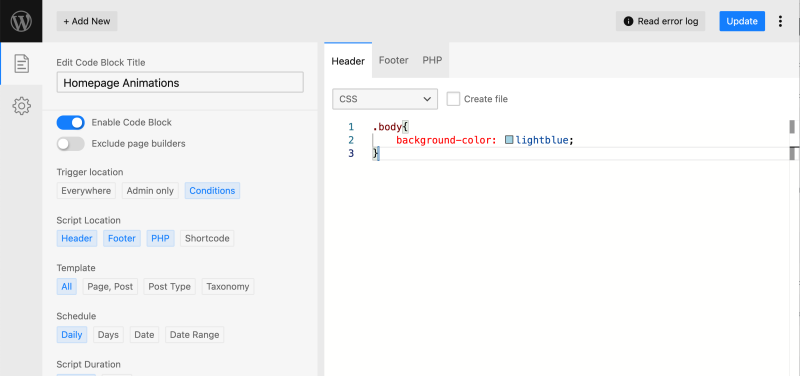This screenshot has width=800, height=376.
Task: Click the info icon in Read error log
Action: [628, 21]
